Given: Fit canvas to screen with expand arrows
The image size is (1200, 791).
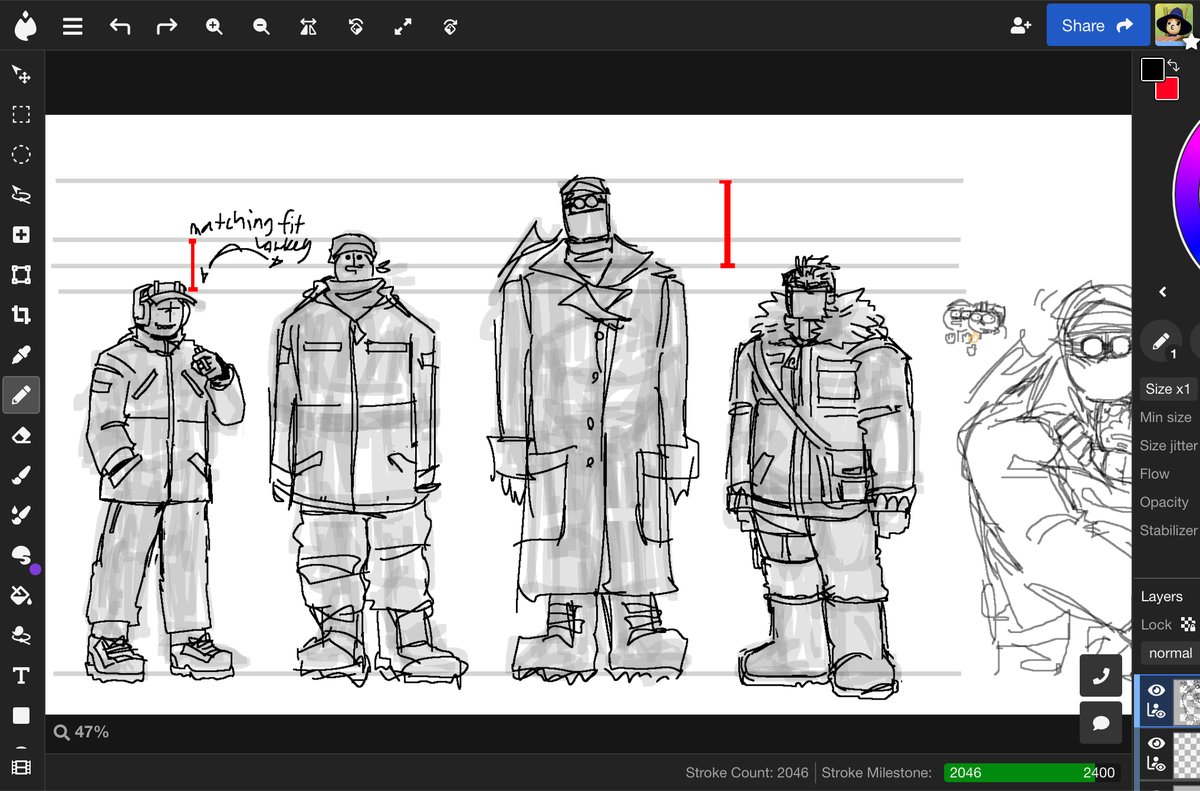Looking at the screenshot, I should [403, 27].
